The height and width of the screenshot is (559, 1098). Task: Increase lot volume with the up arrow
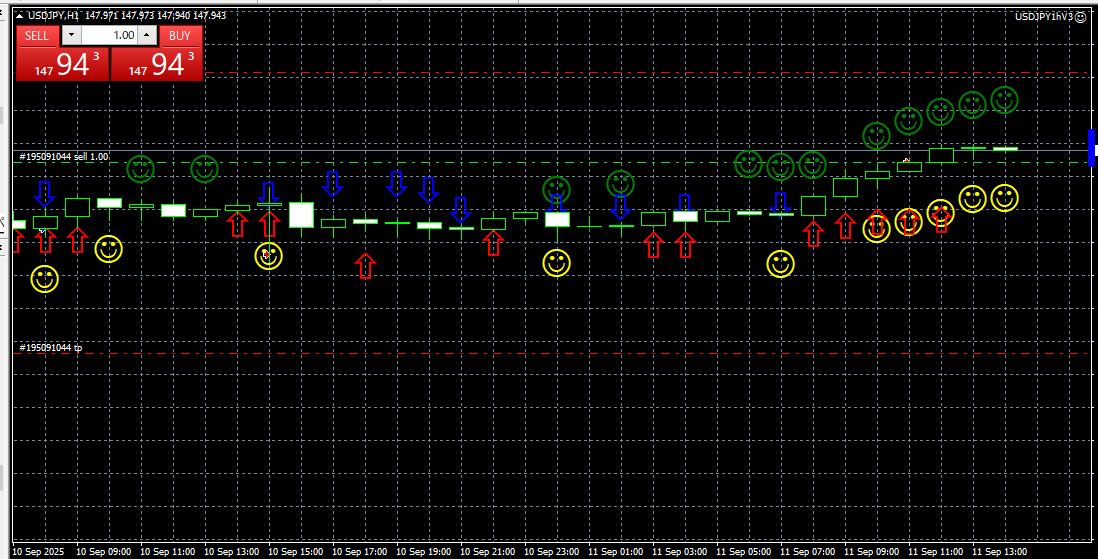(146, 35)
